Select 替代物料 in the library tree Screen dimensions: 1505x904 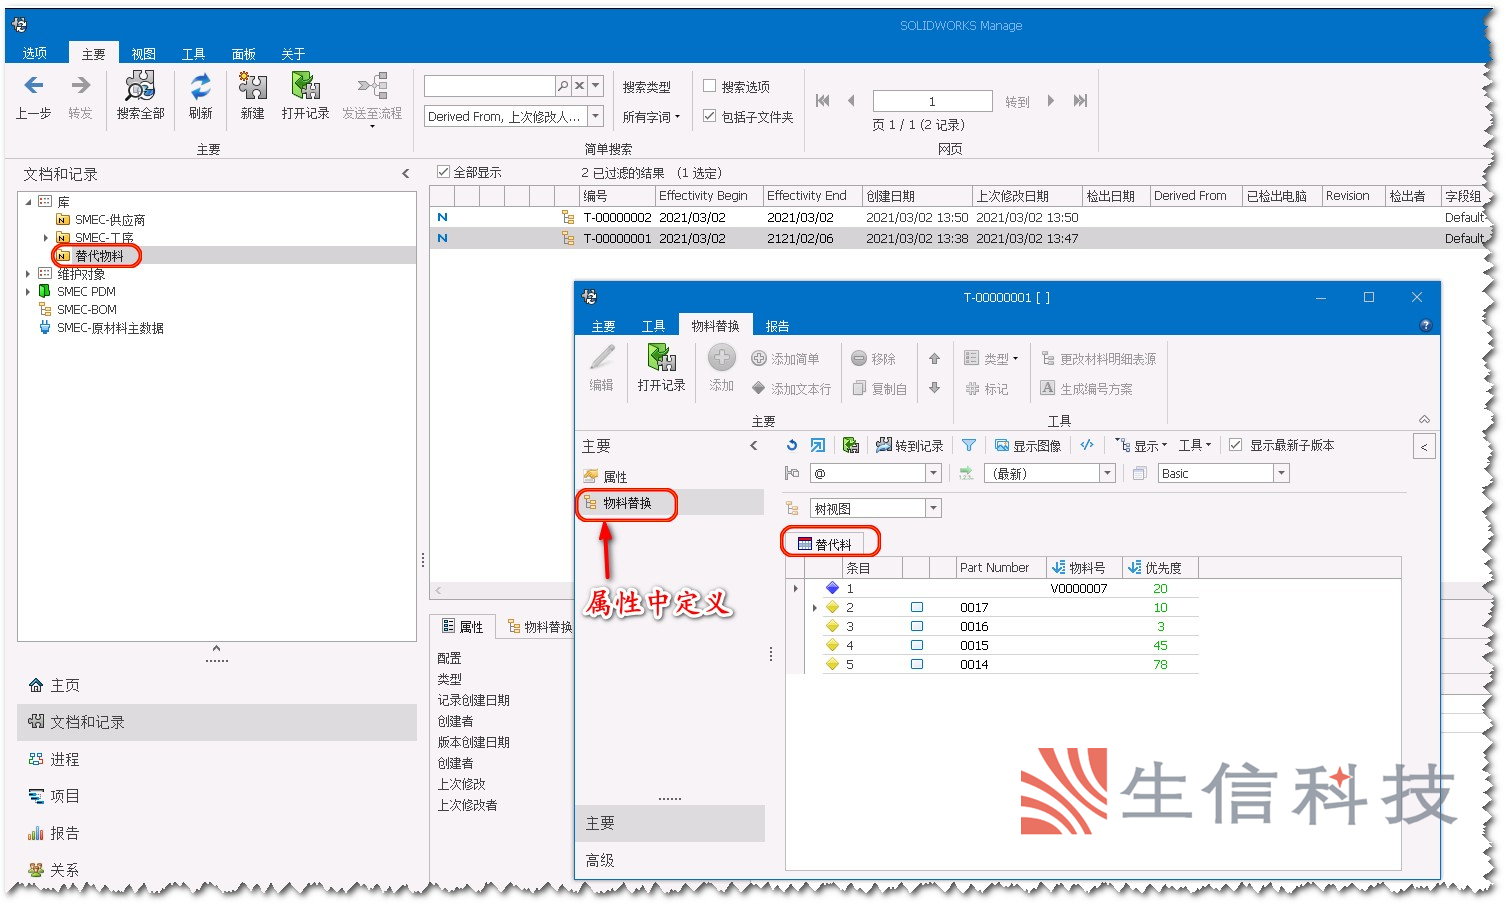click(x=99, y=256)
